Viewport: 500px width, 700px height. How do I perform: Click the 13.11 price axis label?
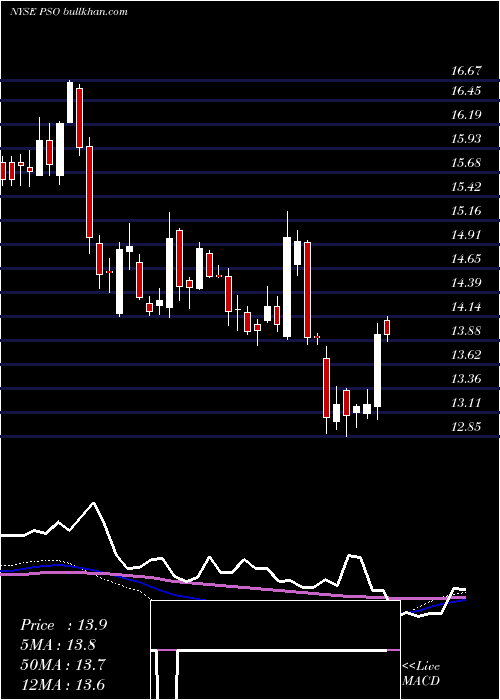(466, 403)
